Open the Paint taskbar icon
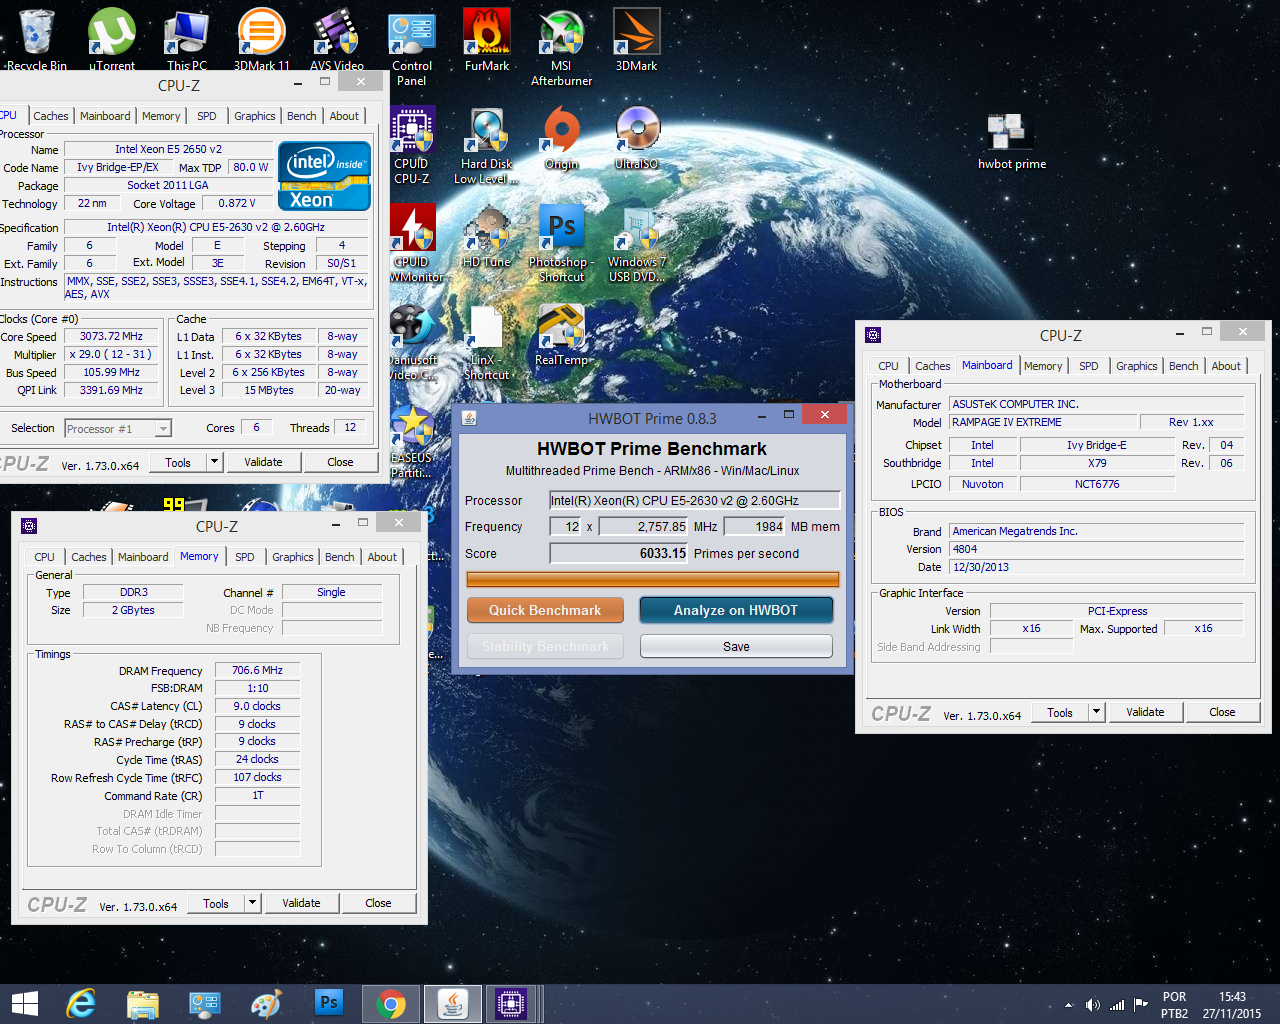The height and width of the screenshot is (1024, 1280). tap(266, 1004)
